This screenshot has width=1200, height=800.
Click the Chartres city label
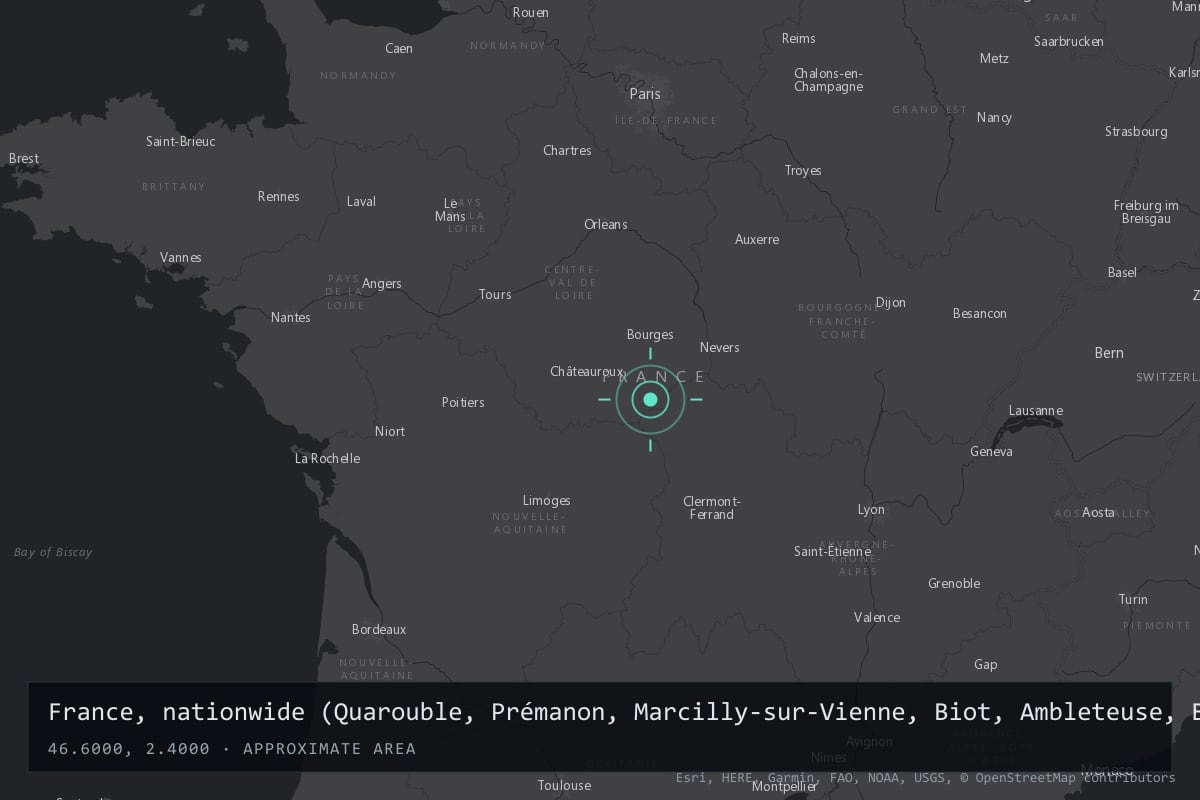pos(567,150)
